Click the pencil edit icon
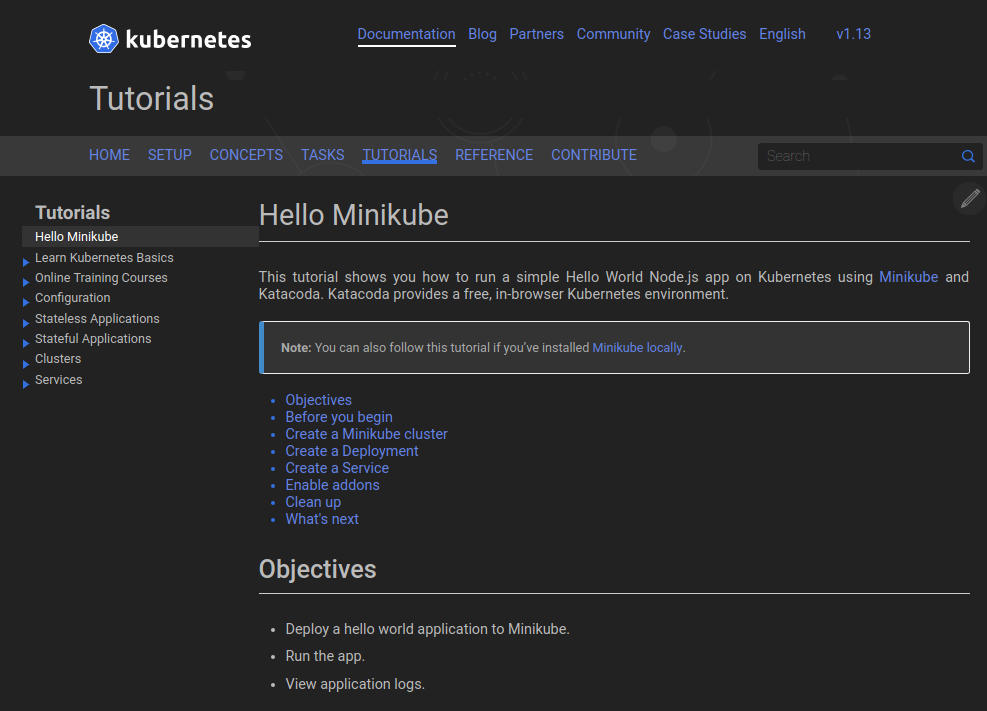The image size is (987, 711). pos(968,199)
